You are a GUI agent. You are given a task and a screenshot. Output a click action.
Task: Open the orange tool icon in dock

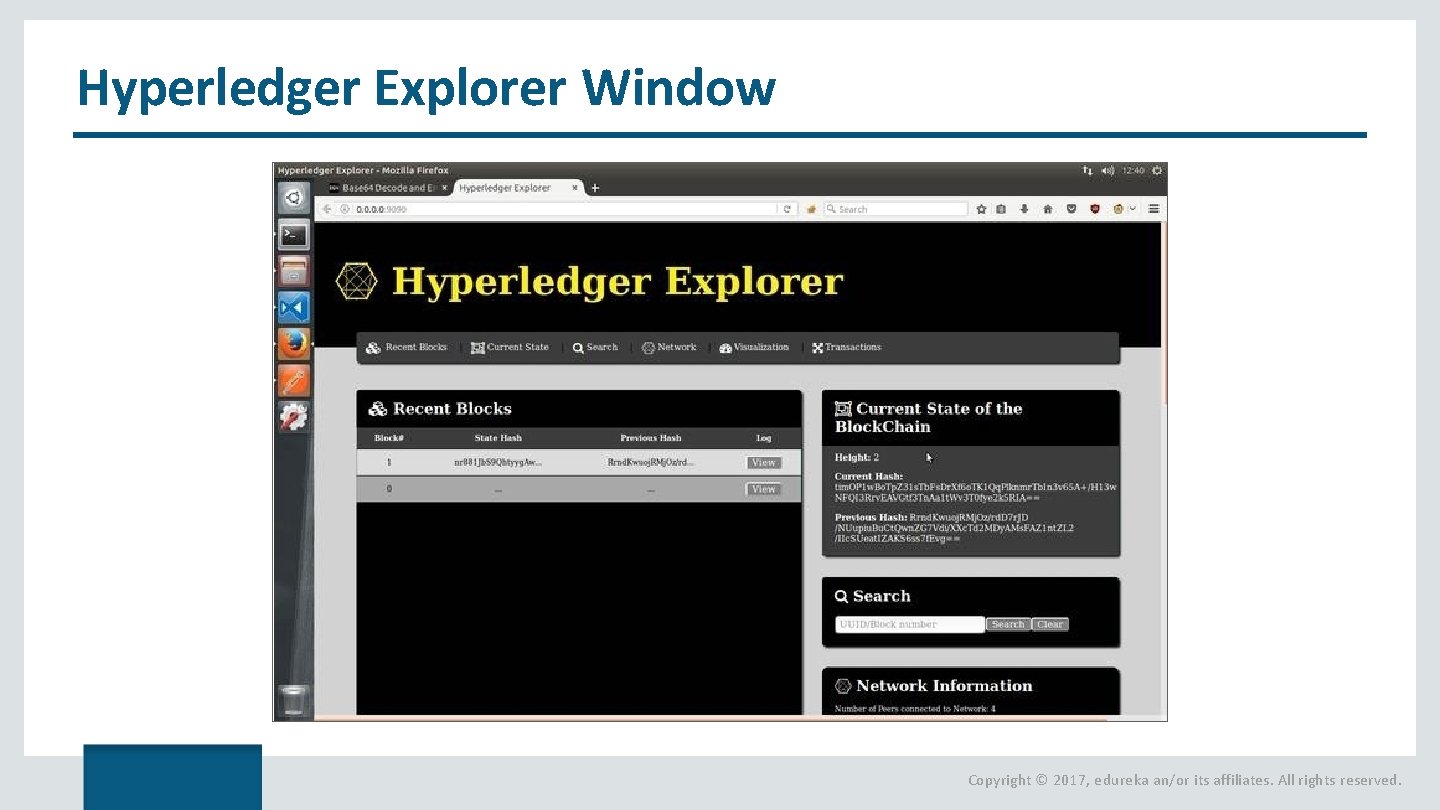point(294,380)
